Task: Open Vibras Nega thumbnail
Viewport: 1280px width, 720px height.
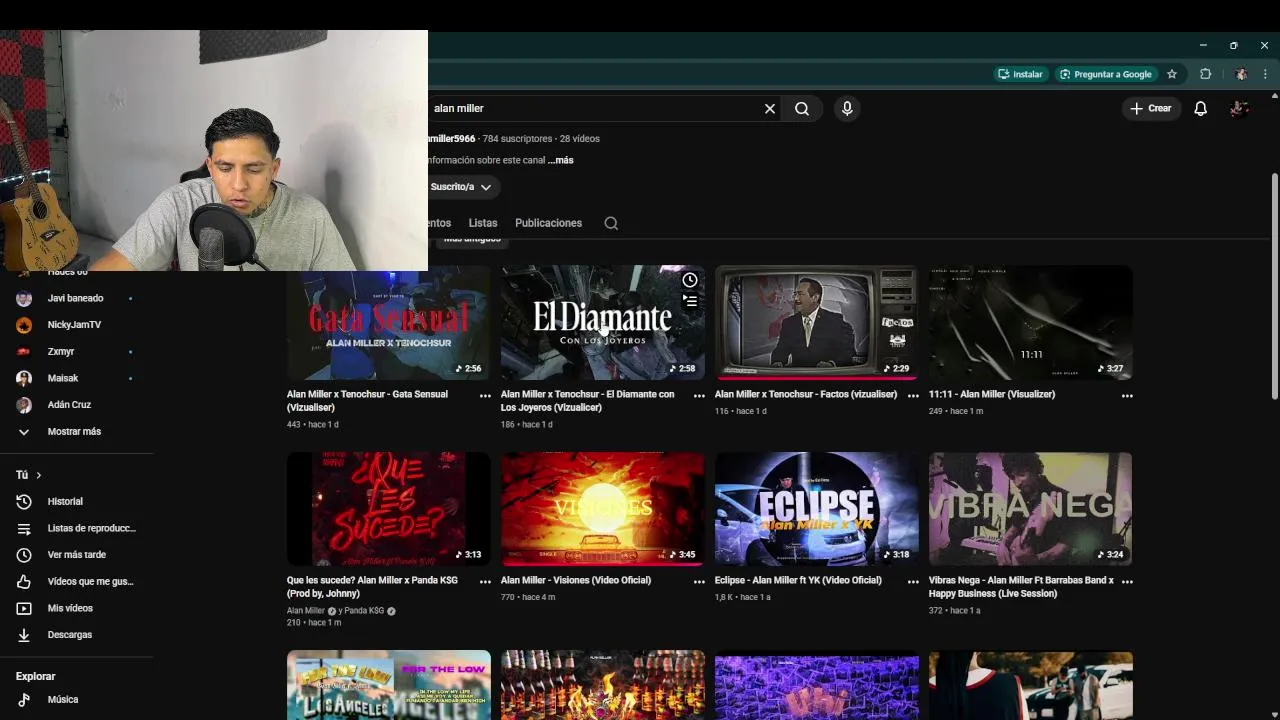Action: 1031,509
